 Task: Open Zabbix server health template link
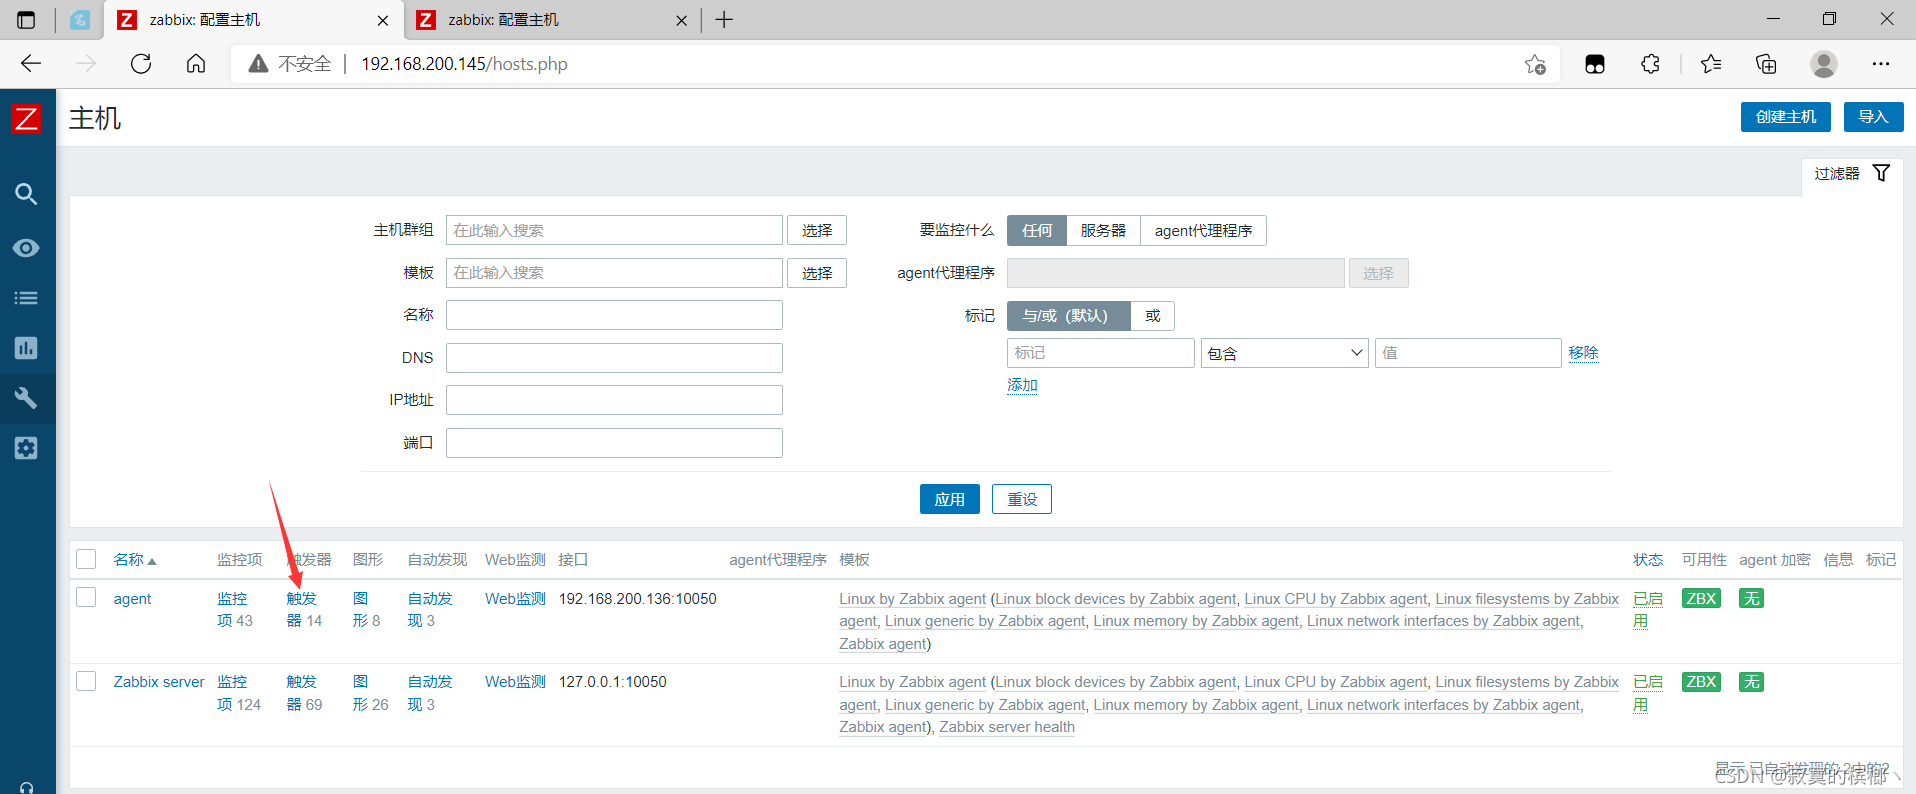tap(1007, 727)
